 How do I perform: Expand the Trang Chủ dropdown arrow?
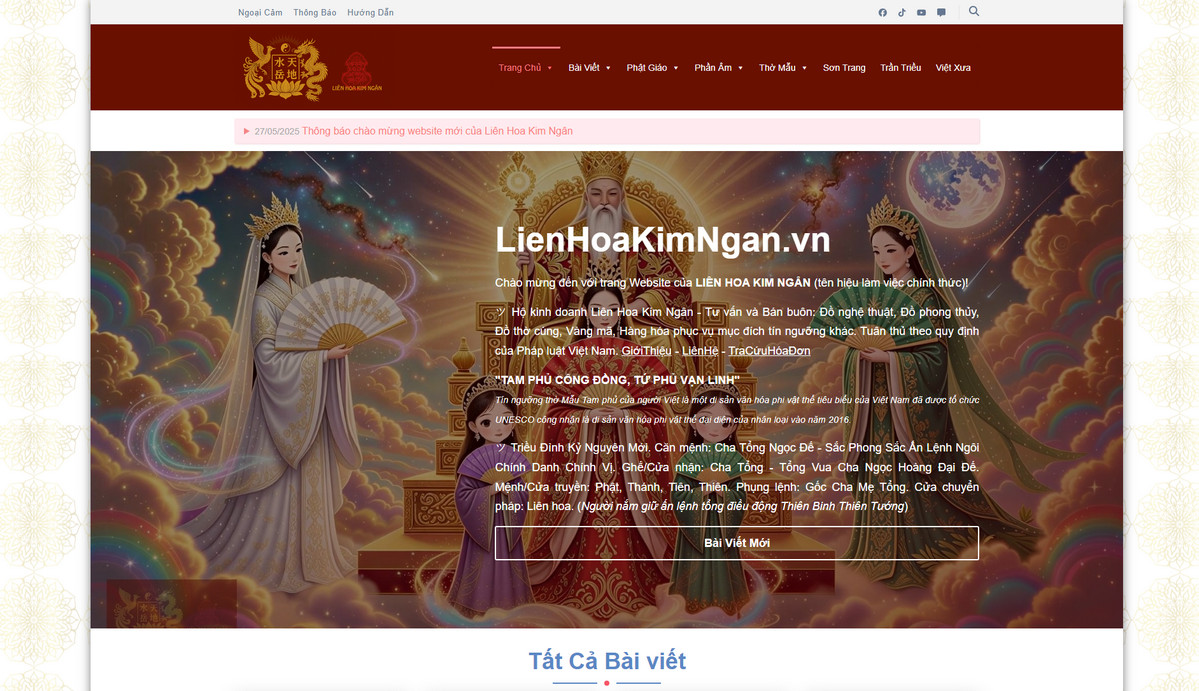pyautogui.click(x=550, y=68)
